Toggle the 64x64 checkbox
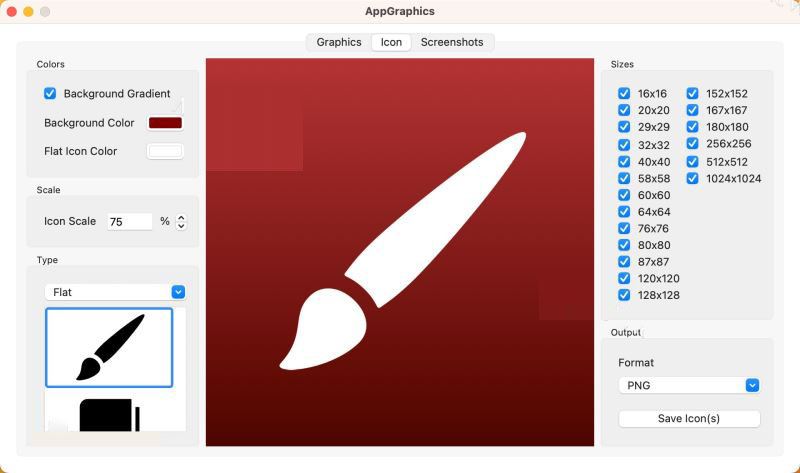The image size is (800, 473). pos(624,212)
